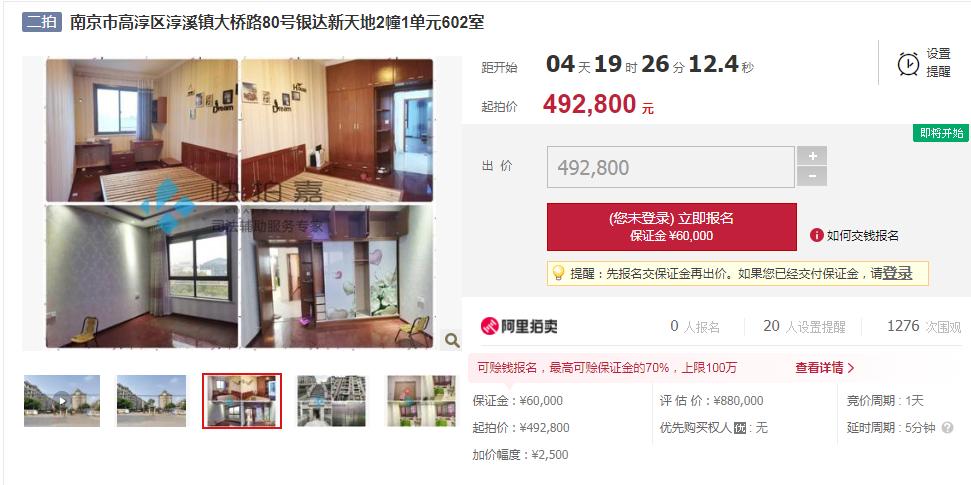Open 查看详情 for deposit insurance

click(825, 368)
